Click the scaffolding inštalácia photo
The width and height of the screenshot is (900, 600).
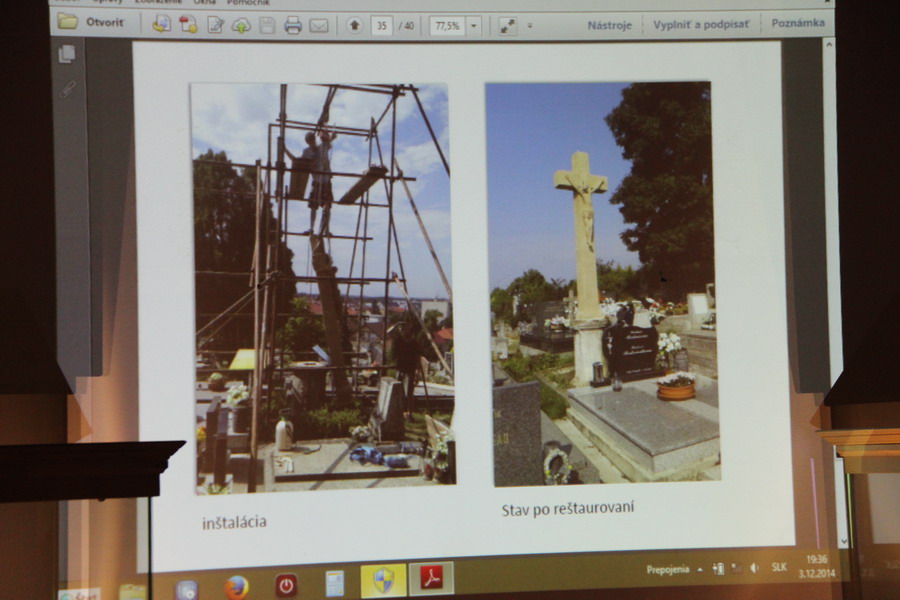[x=324, y=288]
